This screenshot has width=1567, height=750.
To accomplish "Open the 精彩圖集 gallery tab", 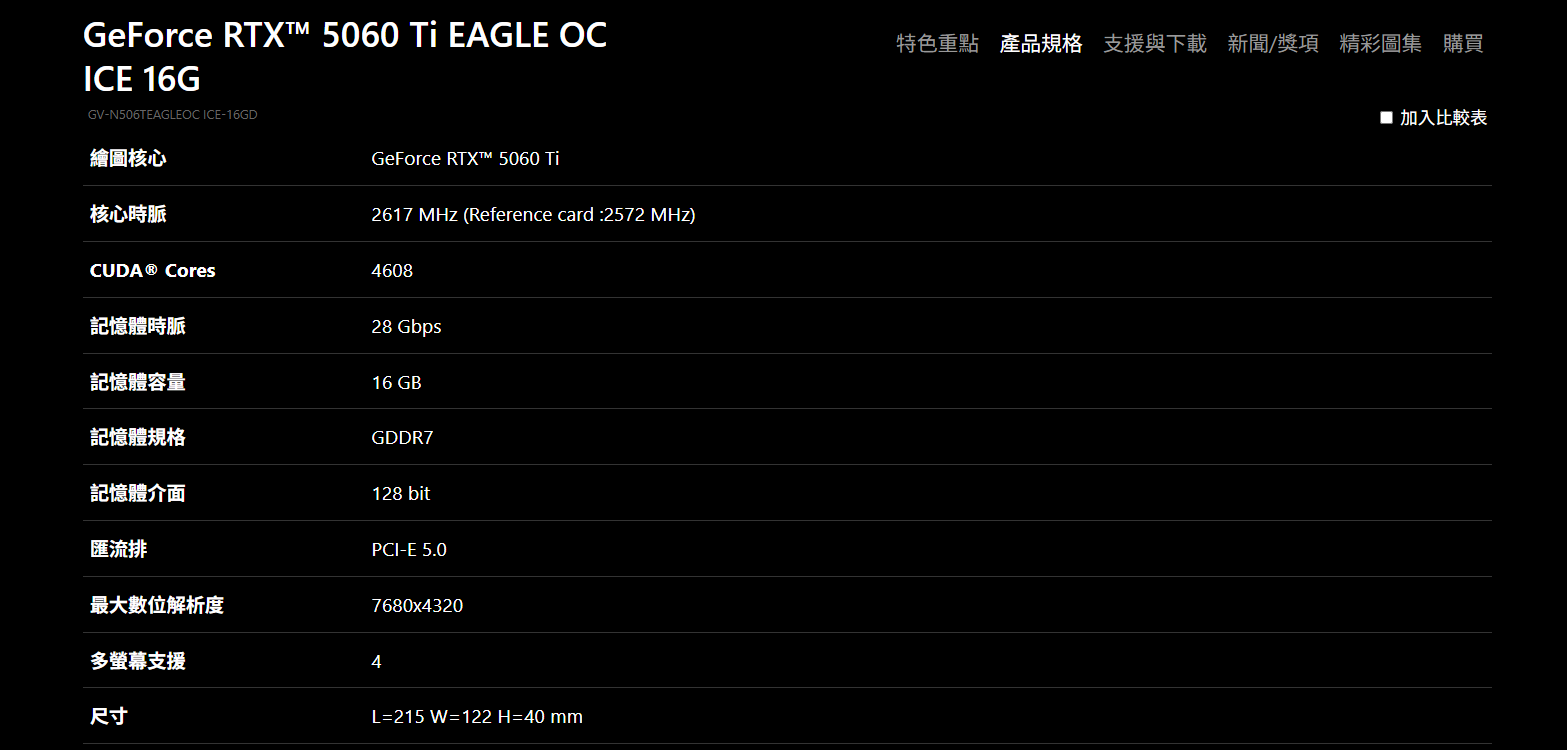I will [x=1380, y=43].
